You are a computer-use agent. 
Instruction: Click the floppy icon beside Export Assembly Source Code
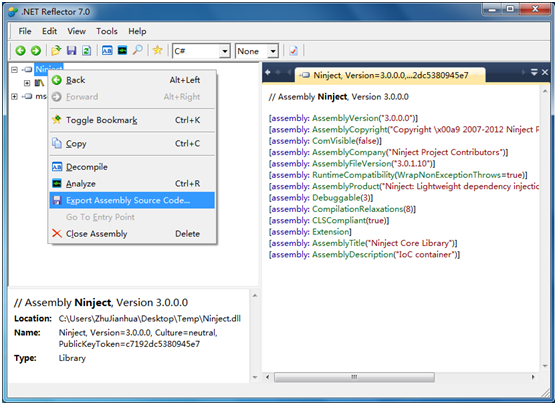tap(57, 200)
